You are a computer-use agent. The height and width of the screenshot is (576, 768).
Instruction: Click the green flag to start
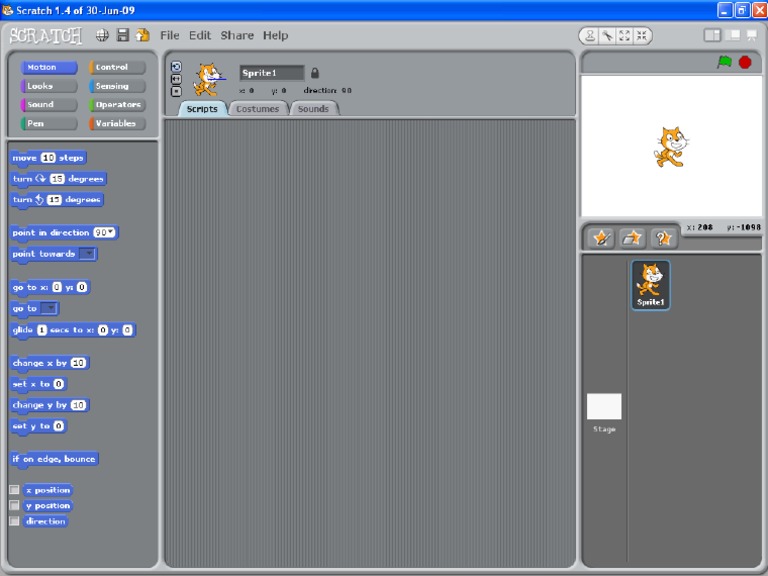point(724,62)
